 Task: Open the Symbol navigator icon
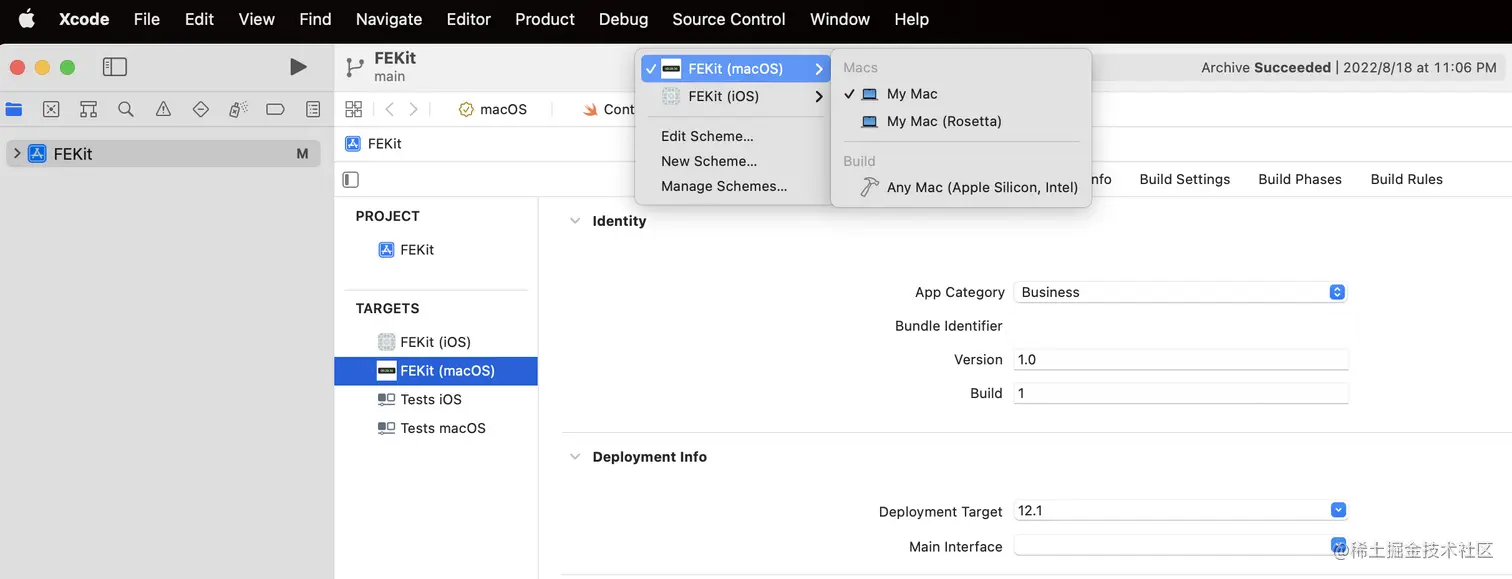88,109
